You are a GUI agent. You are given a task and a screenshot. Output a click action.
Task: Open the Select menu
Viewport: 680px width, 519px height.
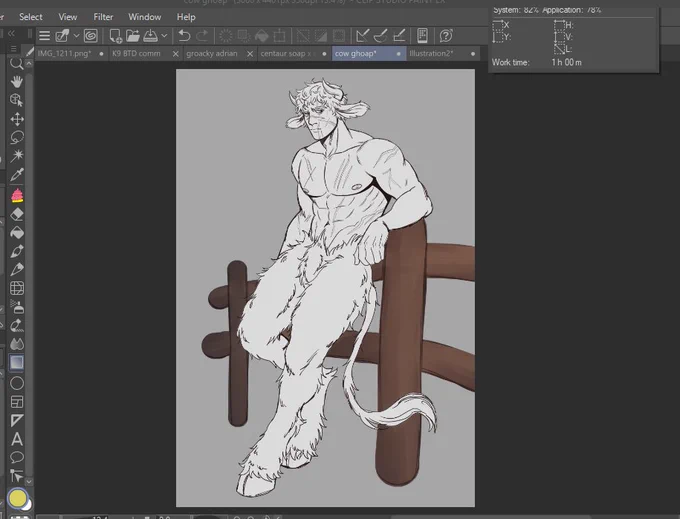click(30, 17)
